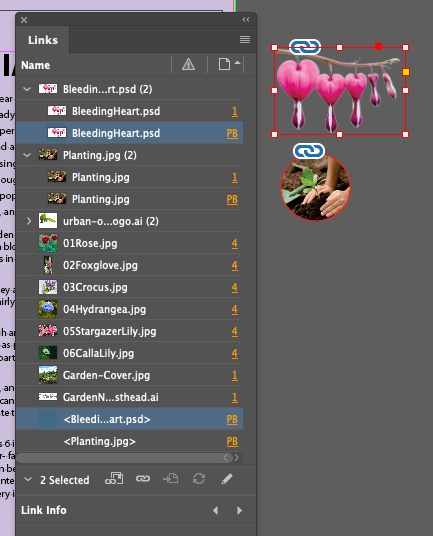The height and width of the screenshot is (536, 433).
Task: Click the Edit Original pencil icon
Action: tap(227, 479)
